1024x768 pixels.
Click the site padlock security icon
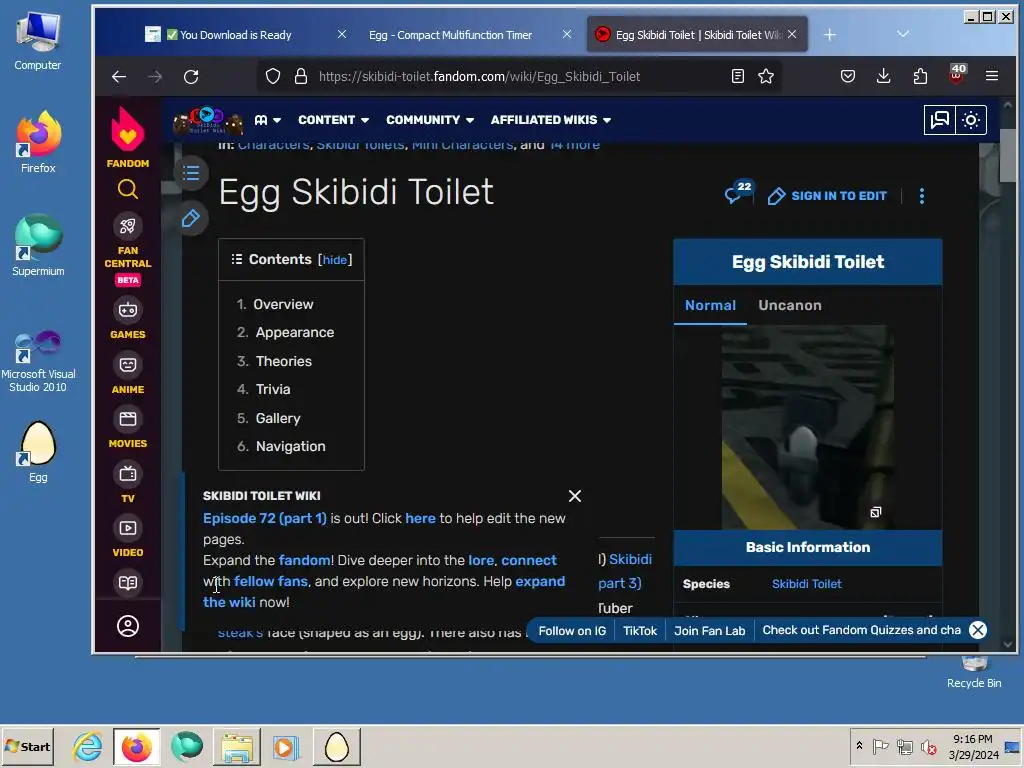(300, 76)
